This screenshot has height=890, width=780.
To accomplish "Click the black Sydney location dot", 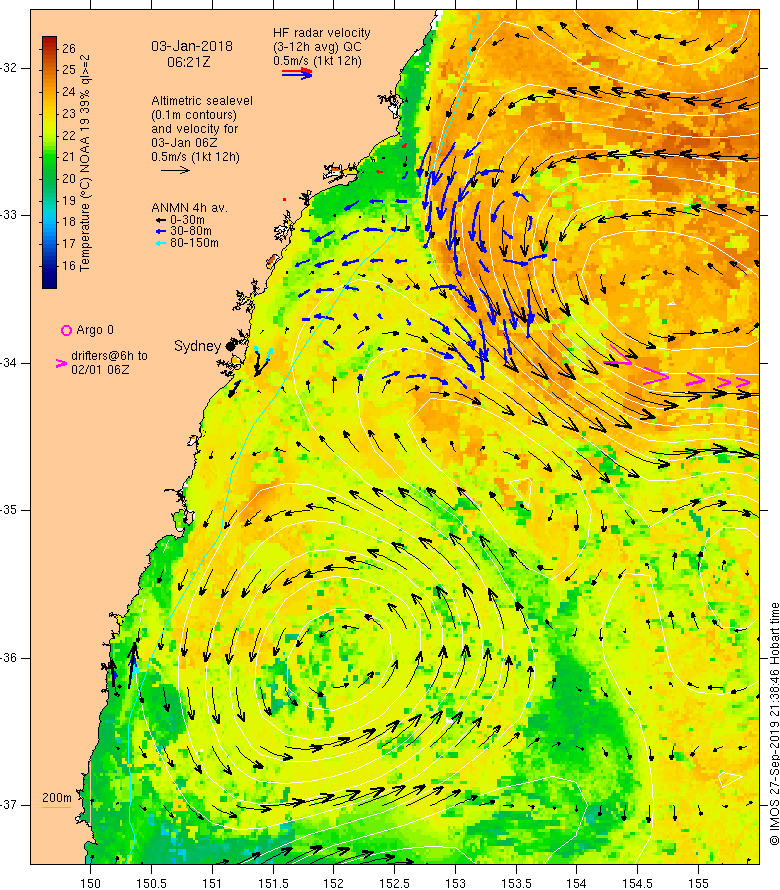I will [x=230, y=346].
